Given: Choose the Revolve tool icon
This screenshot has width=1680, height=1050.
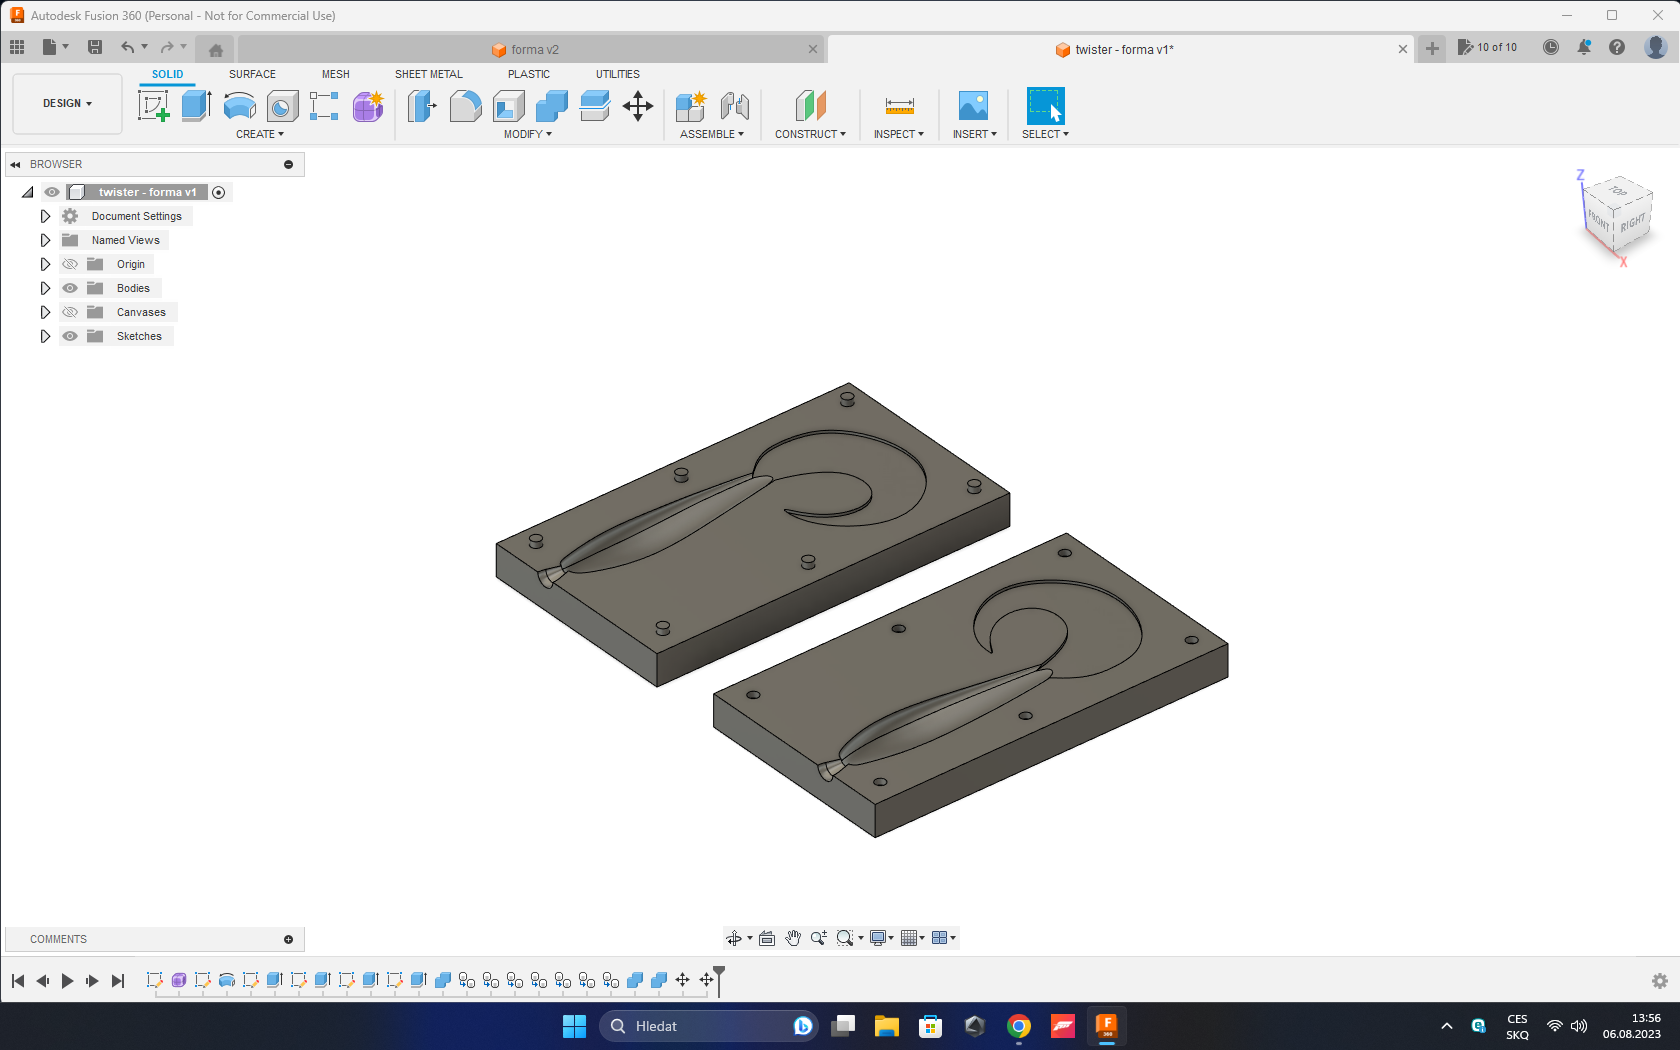Looking at the screenshot, I should (239, 106).
